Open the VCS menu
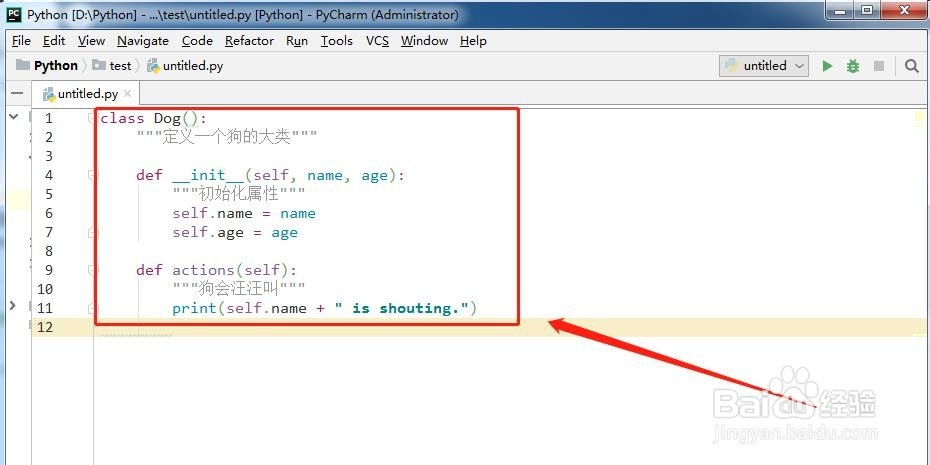The height and width of the screenshot is (465, 930). tap(377, 41)
